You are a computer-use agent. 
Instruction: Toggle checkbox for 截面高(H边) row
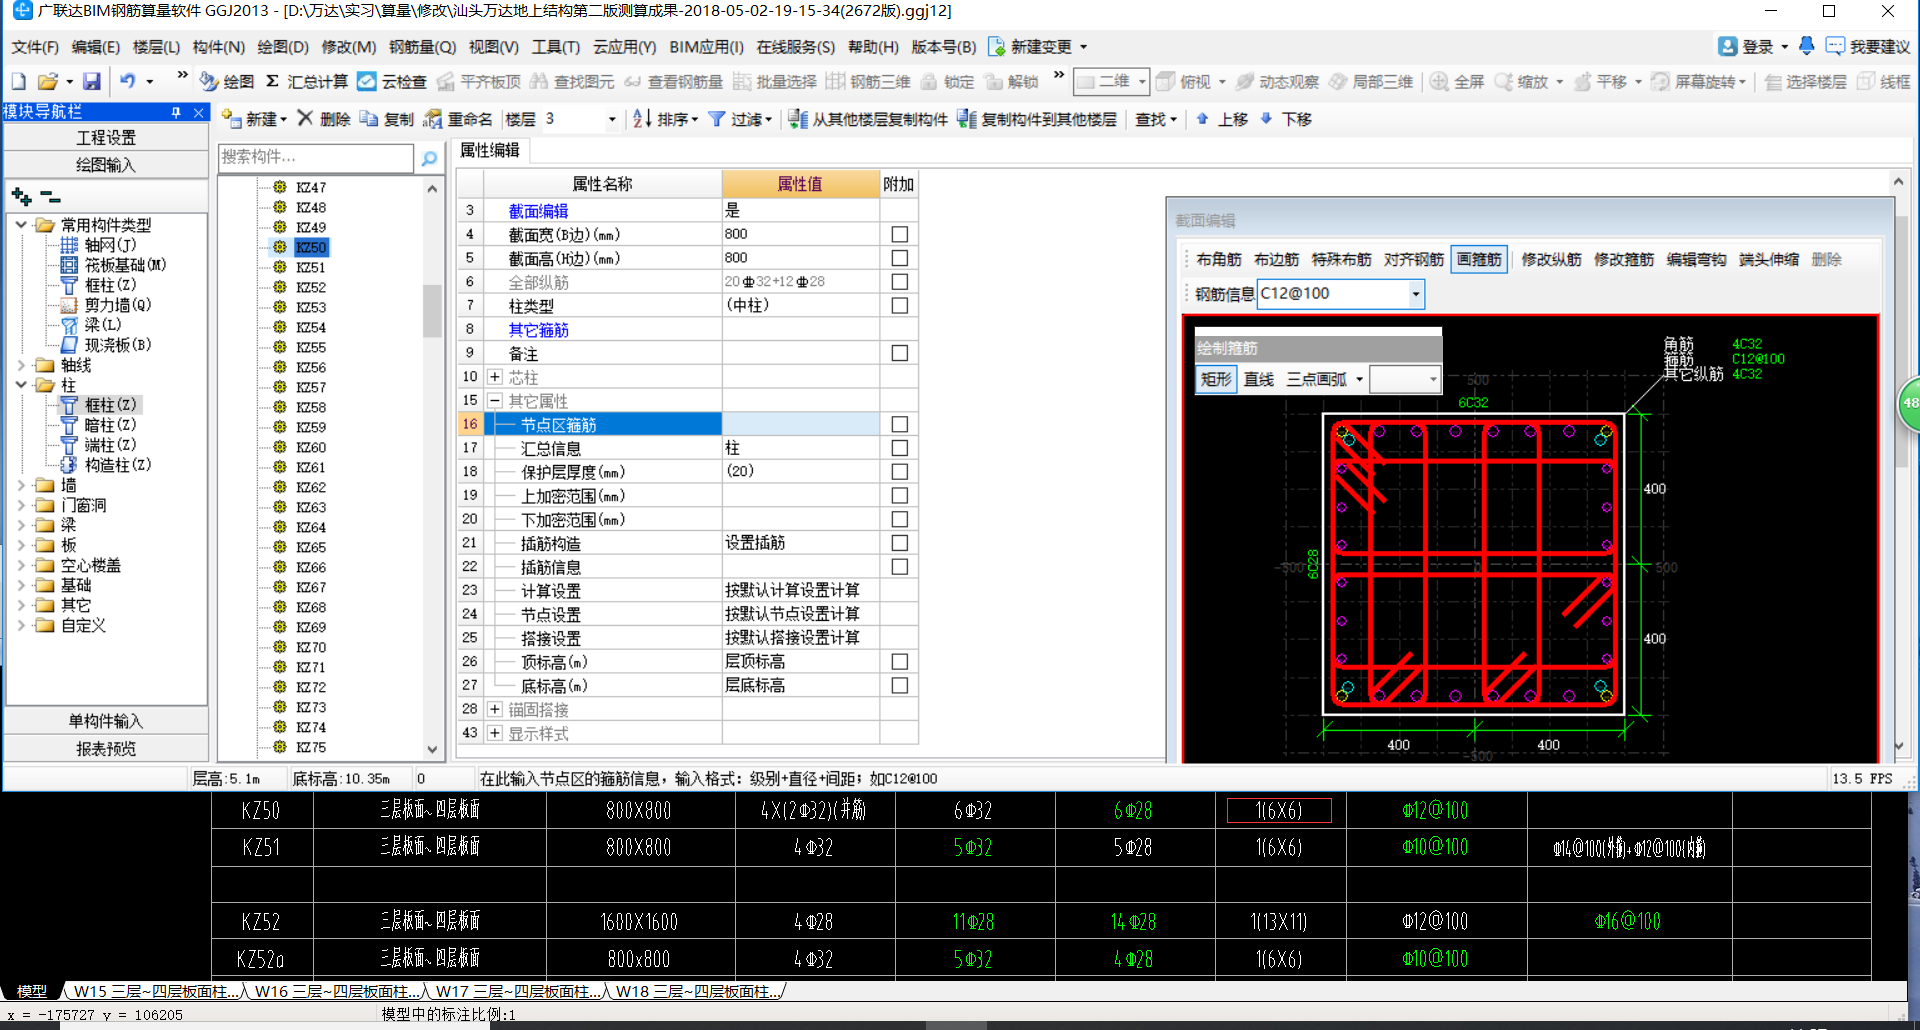click(x=899, y=258)
